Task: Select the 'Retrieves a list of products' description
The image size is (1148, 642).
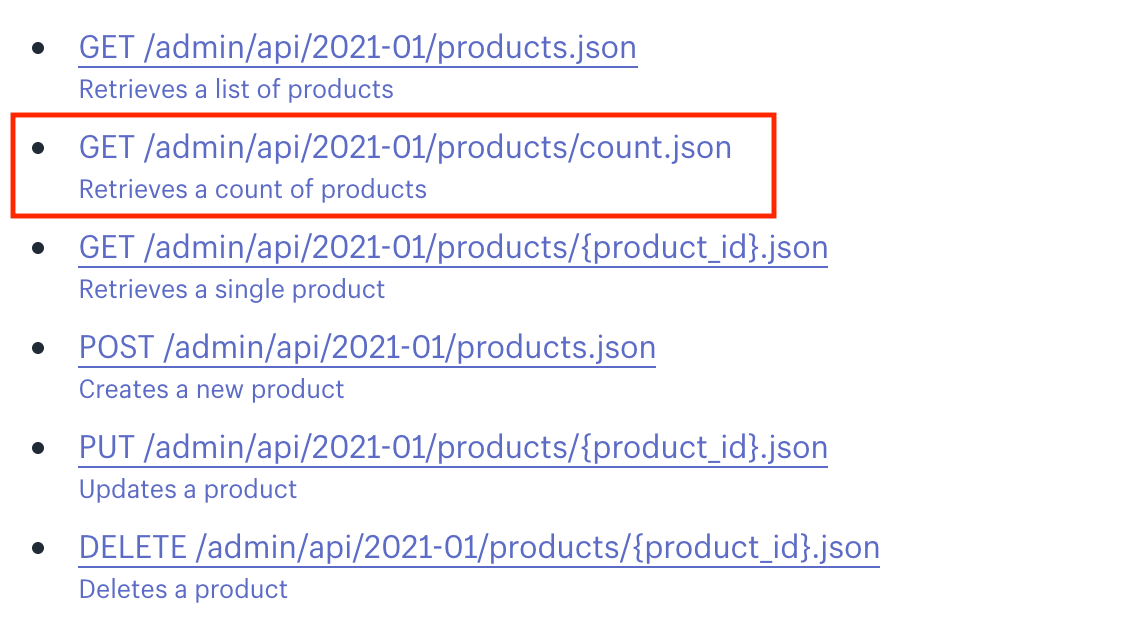Action: point(235,89)
